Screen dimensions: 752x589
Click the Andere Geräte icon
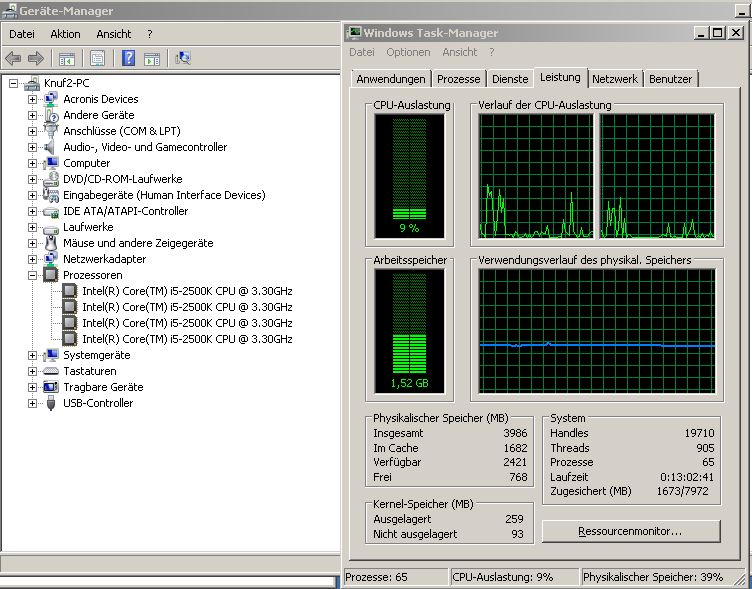click(x=50, y=115)
